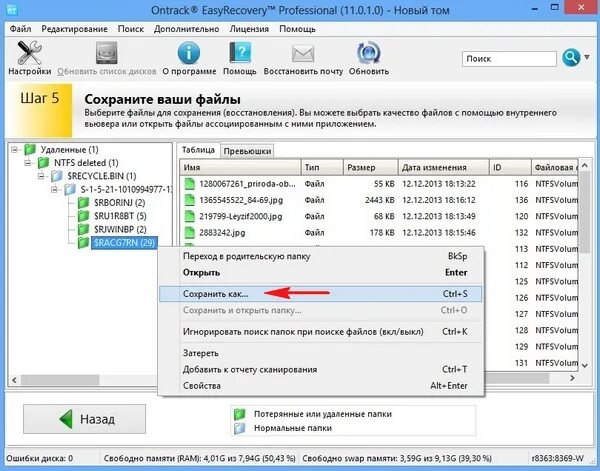Click the О программе info icon
This screenshot has height=471, width=600.
[x=189, y=53]
